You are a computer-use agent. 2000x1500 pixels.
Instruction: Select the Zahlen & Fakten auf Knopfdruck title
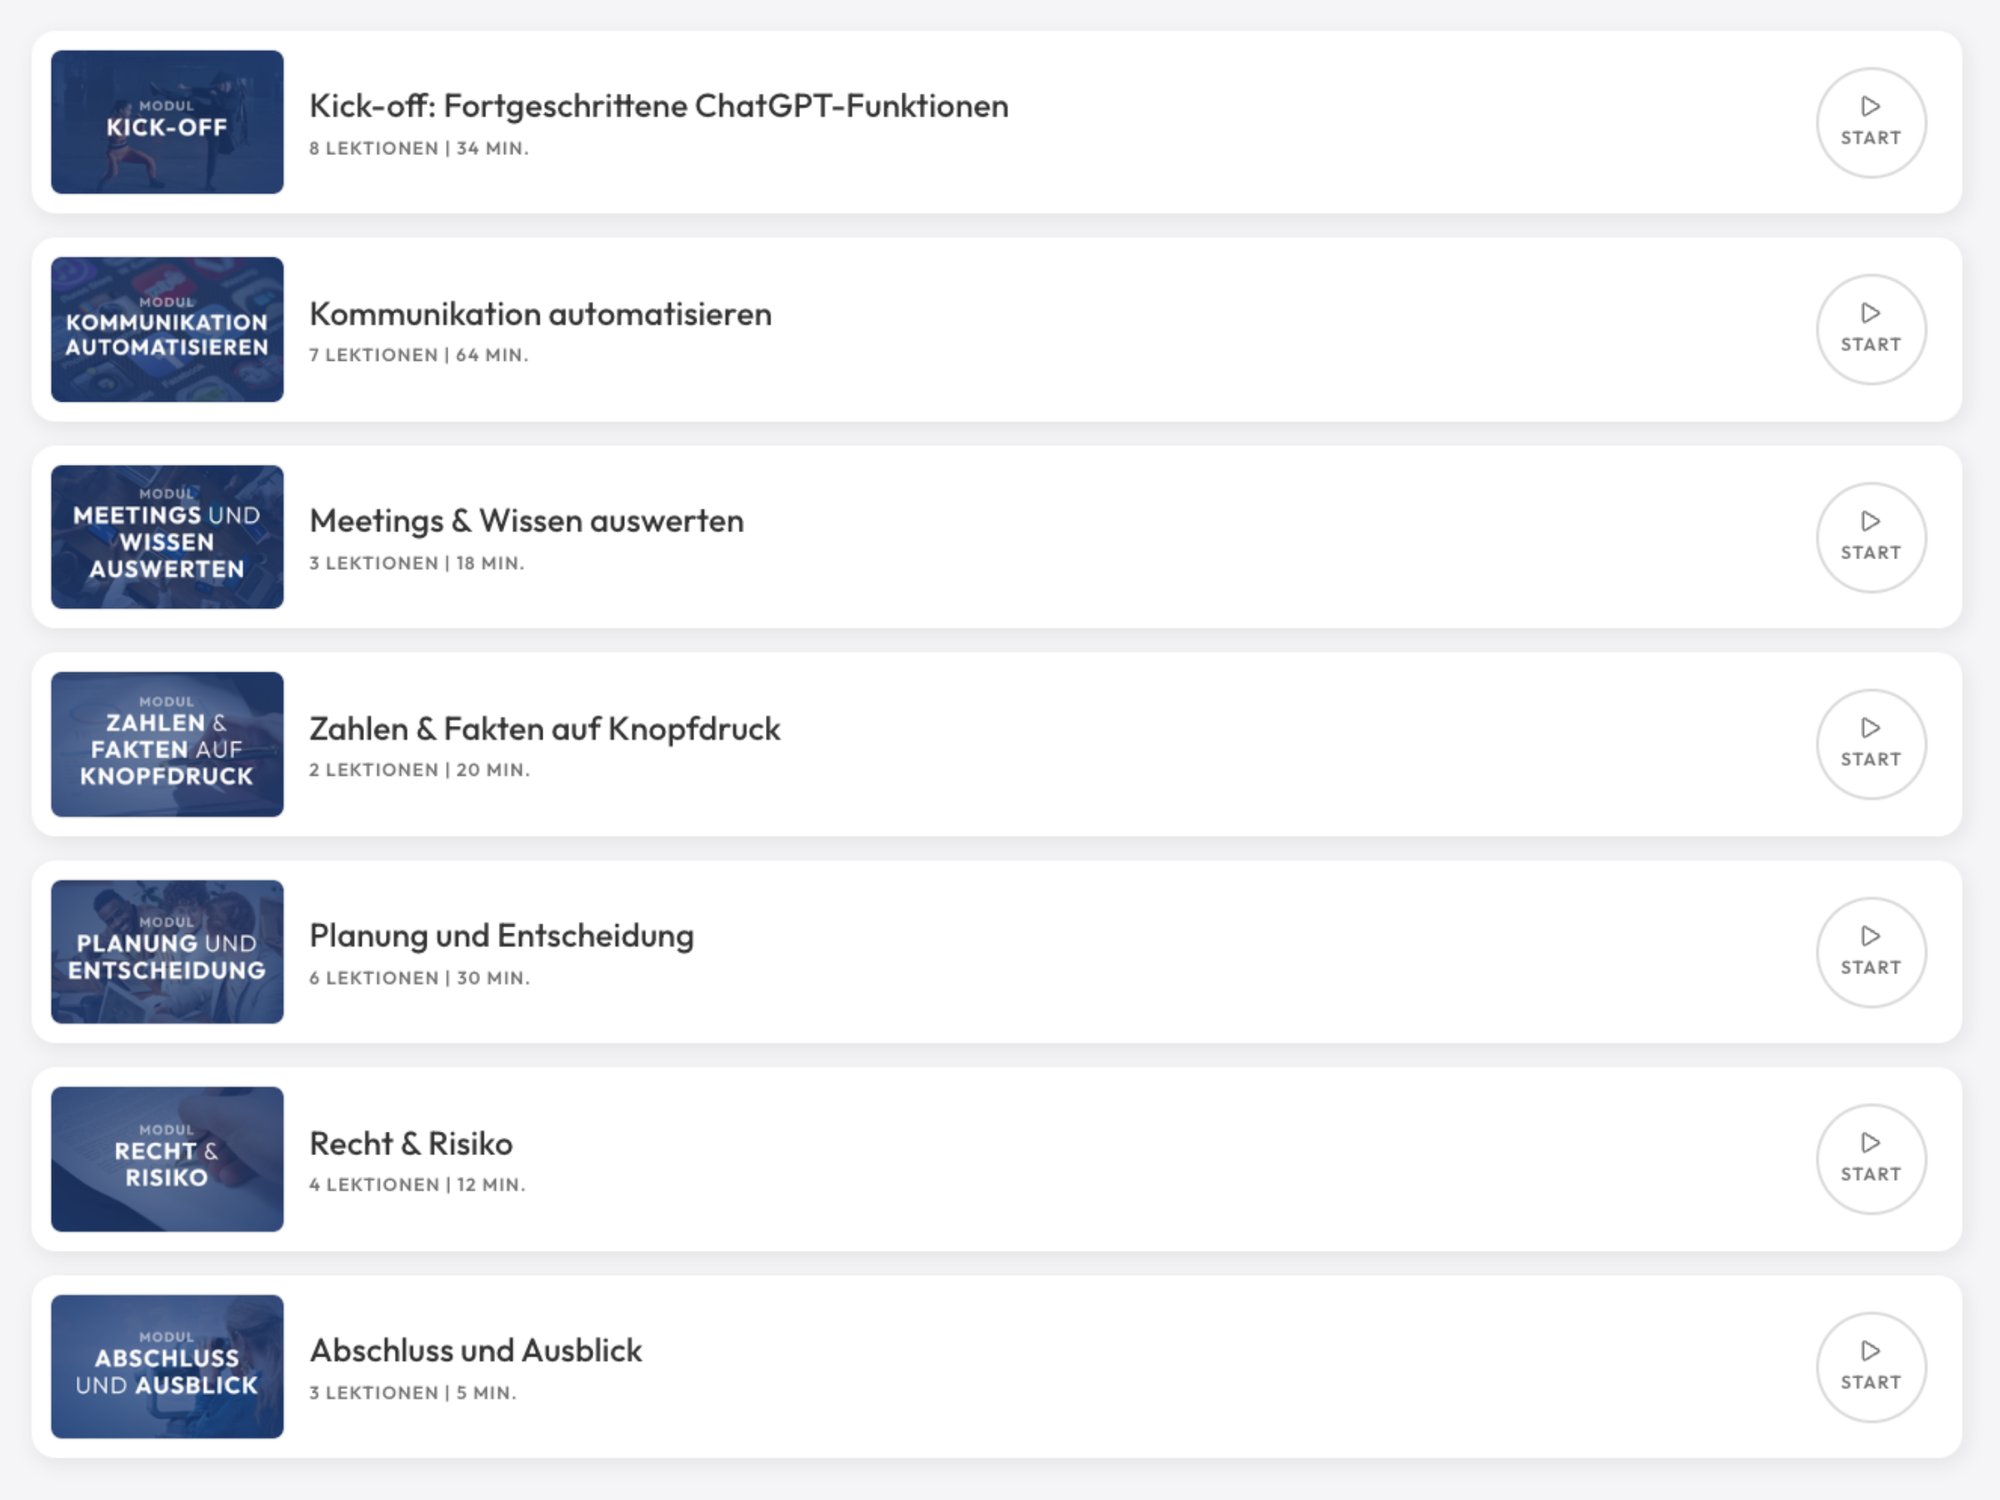(x=544, y=729)
